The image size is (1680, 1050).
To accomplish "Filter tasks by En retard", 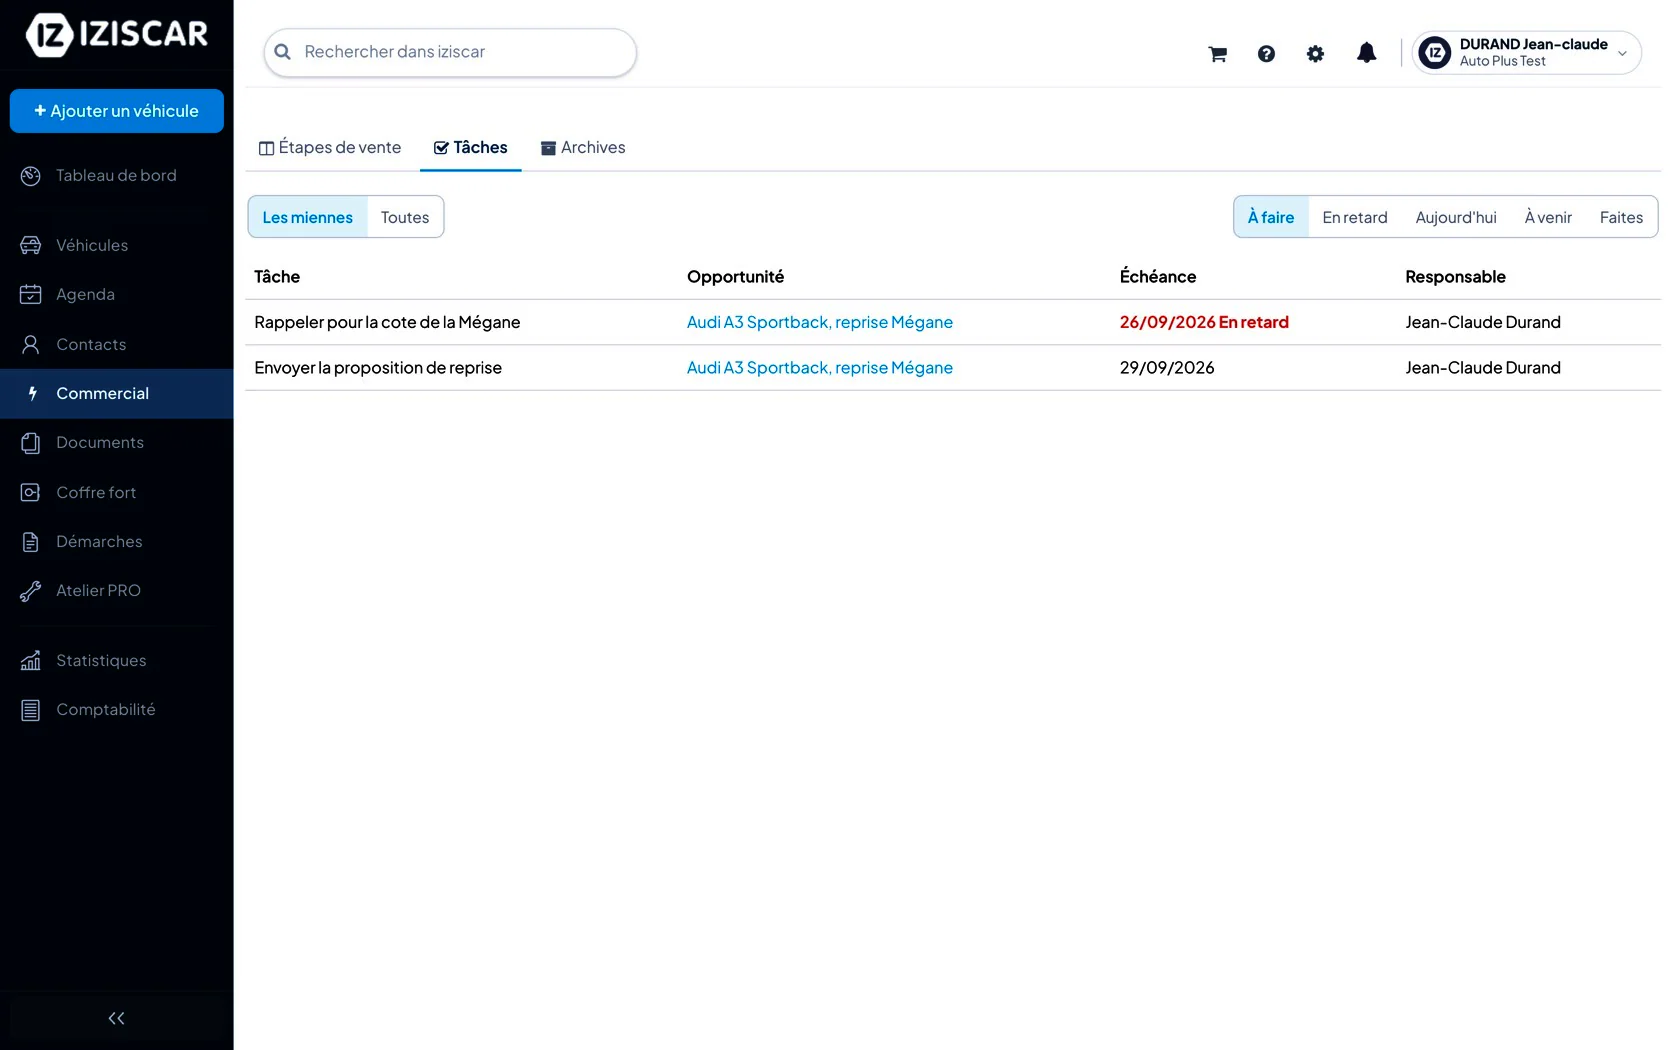I will [x=1355, y=217].
